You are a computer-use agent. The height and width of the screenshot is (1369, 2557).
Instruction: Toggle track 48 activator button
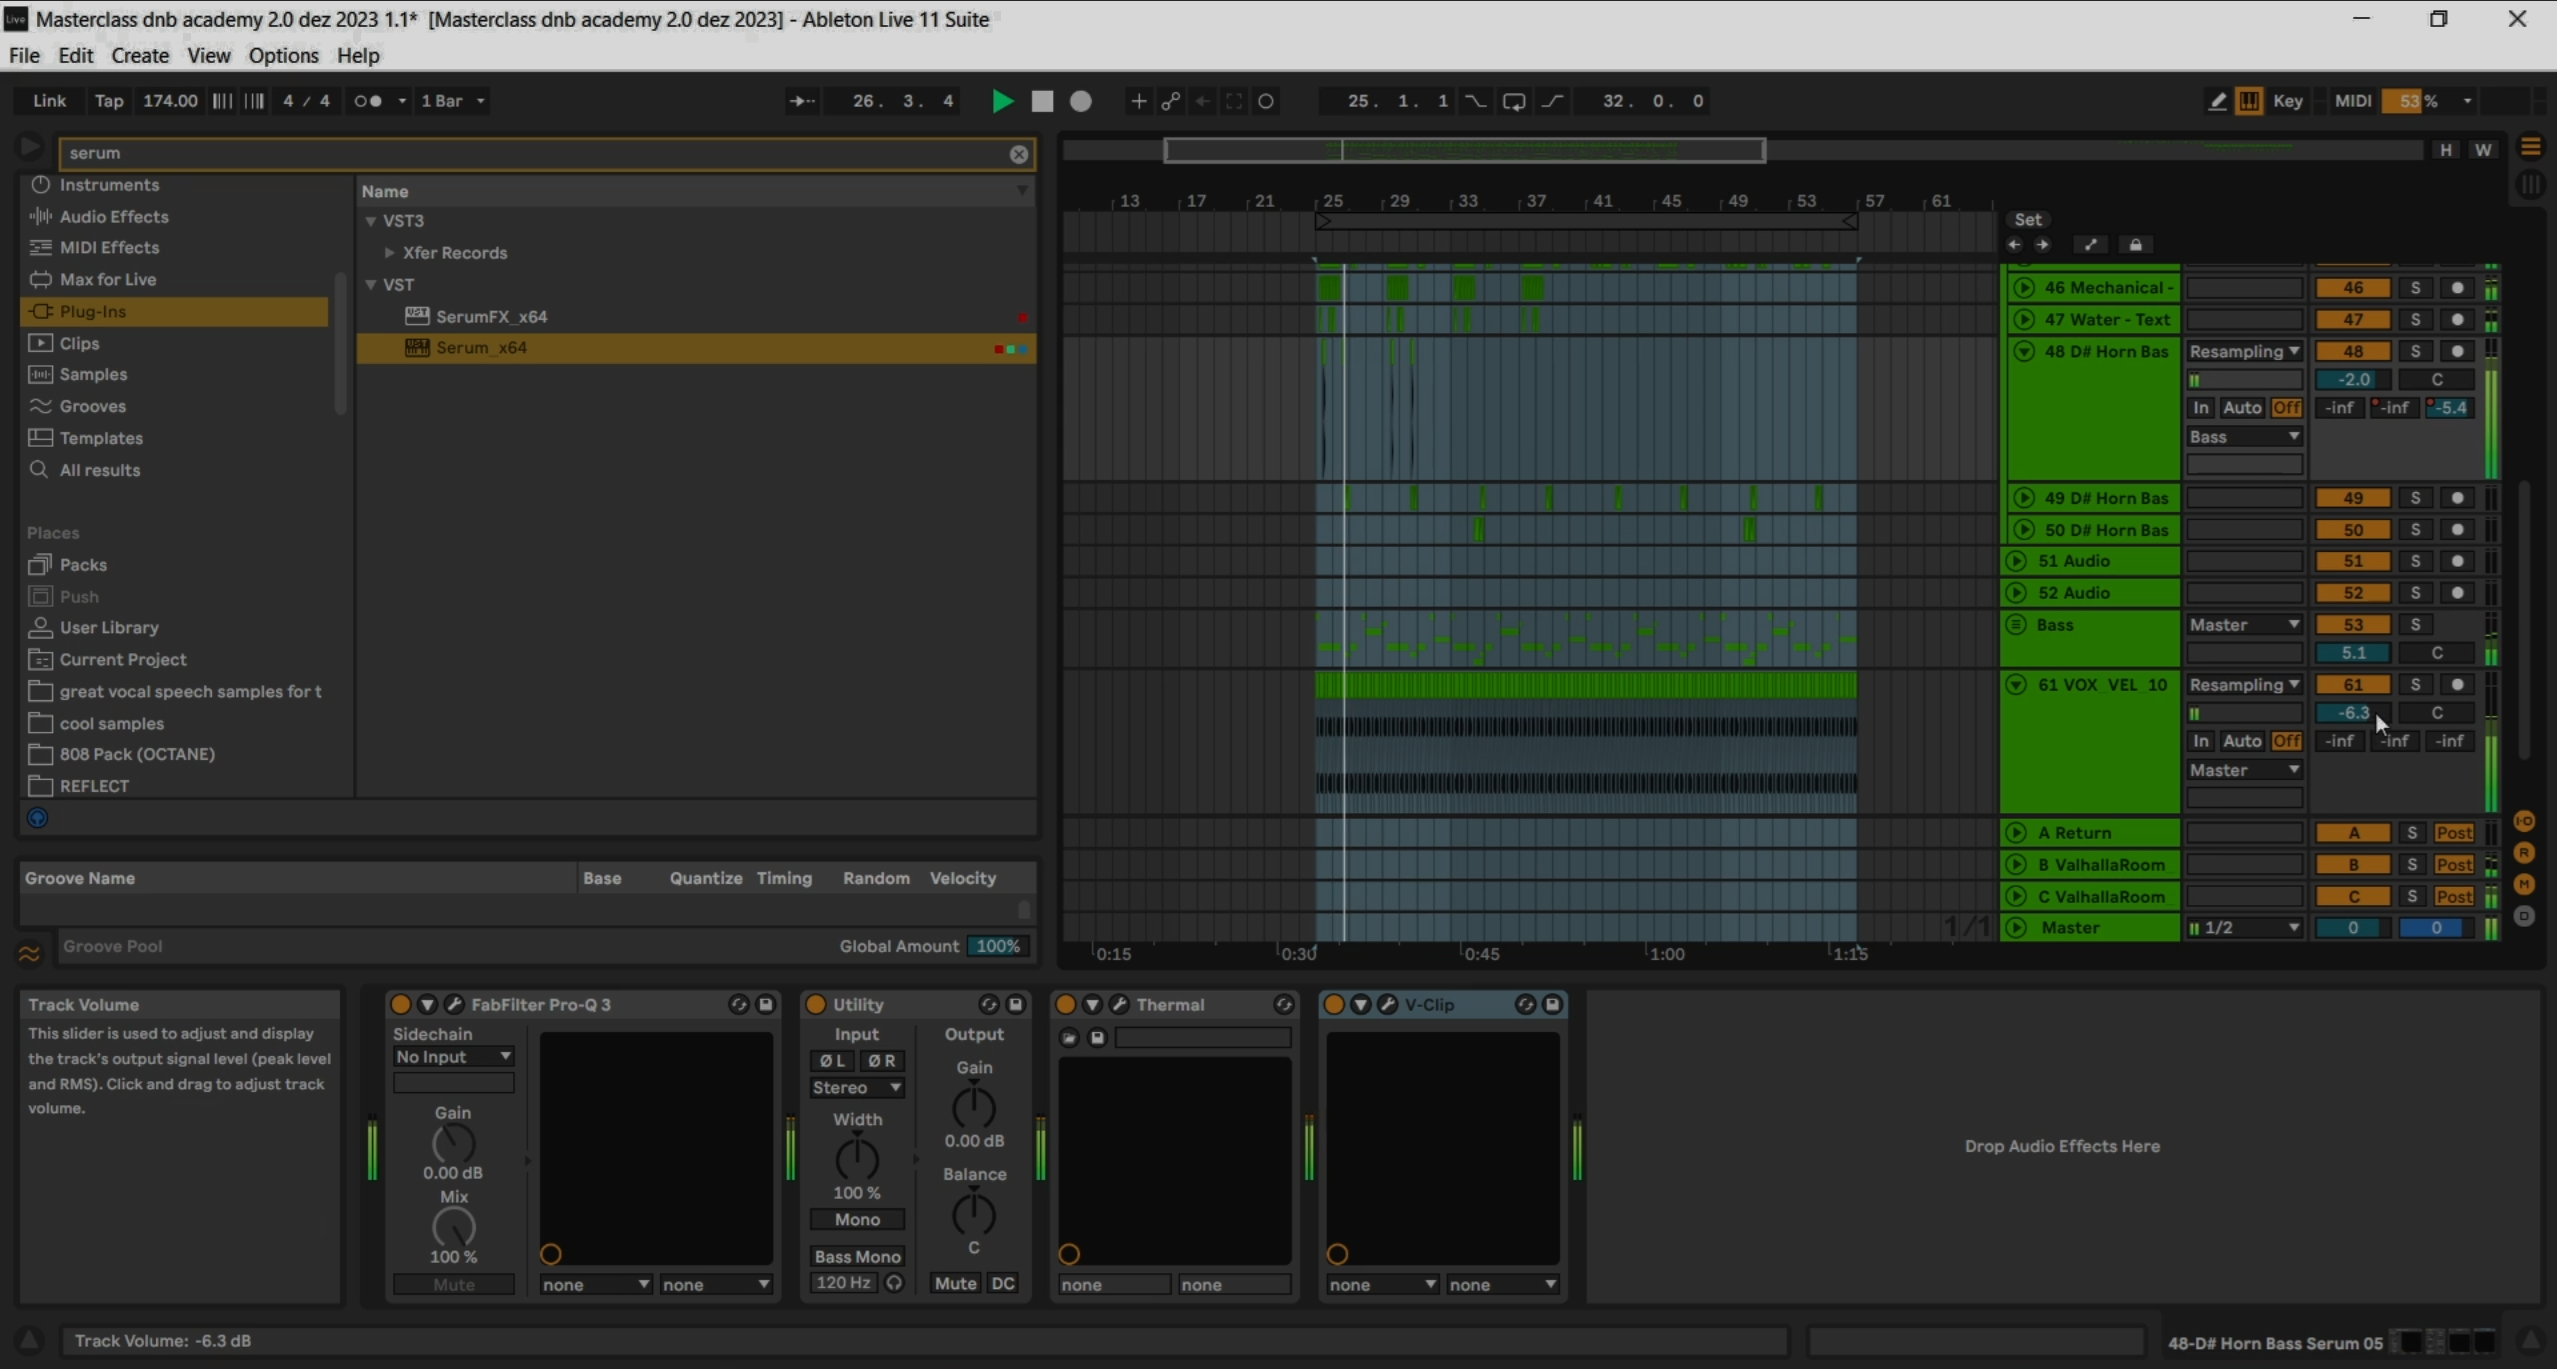pyautogui.click(x=2353, y=352)
